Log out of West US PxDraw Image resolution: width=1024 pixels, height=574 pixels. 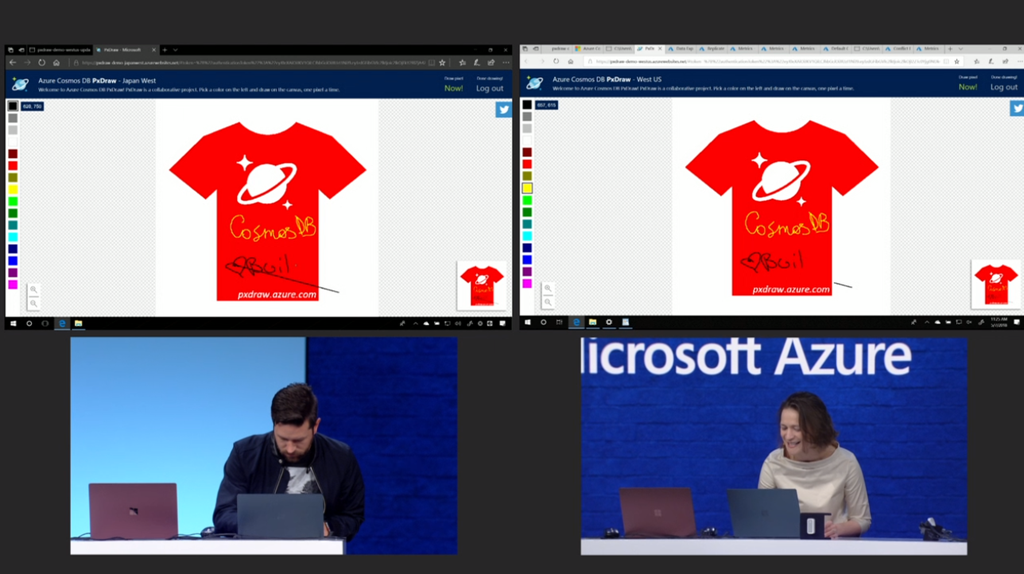click(x=1004, y=87)
